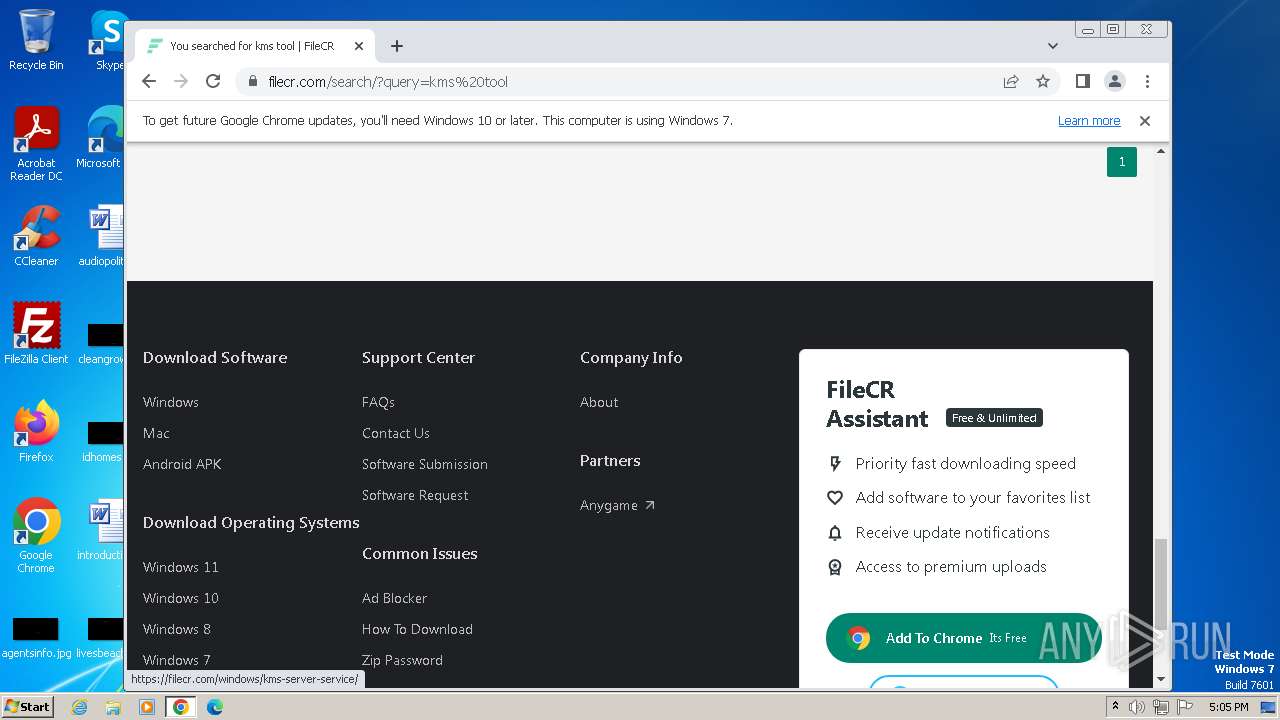
Task: Click the address bar URL
Action: pyautogui.click(x=388, y=81)
